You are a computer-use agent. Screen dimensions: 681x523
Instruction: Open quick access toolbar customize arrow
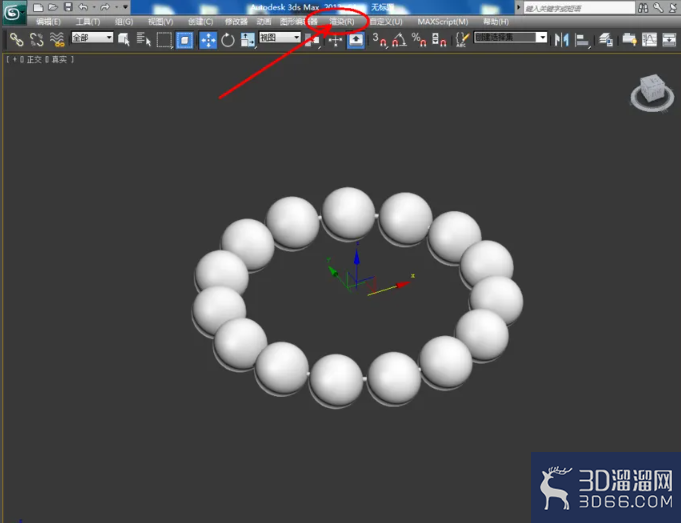point(126,7)
